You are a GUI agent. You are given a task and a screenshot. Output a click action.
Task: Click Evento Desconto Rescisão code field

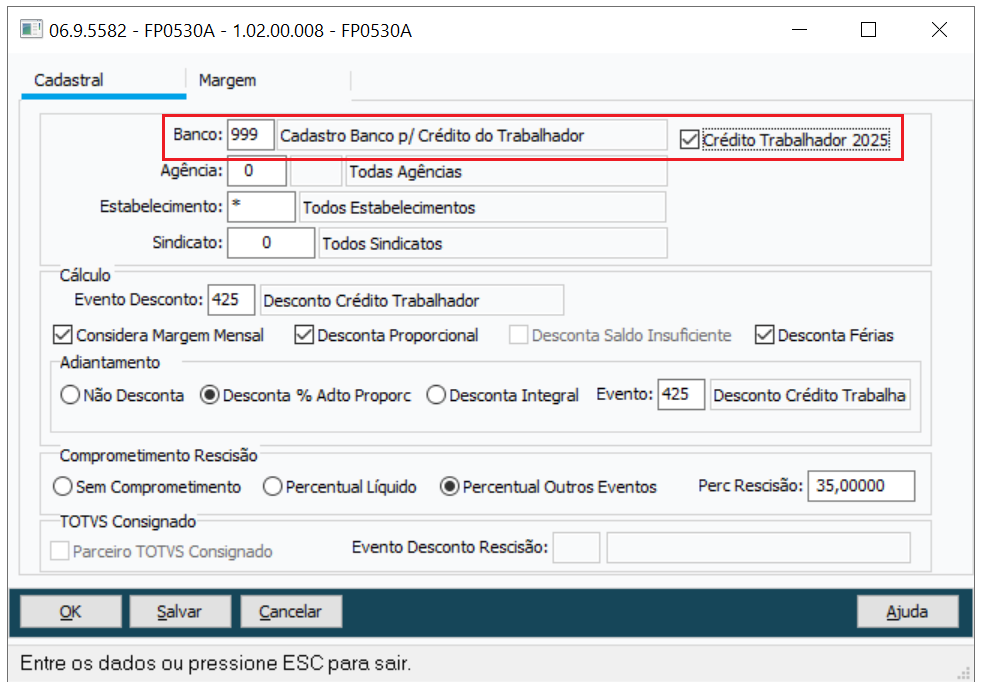point(576,547)
